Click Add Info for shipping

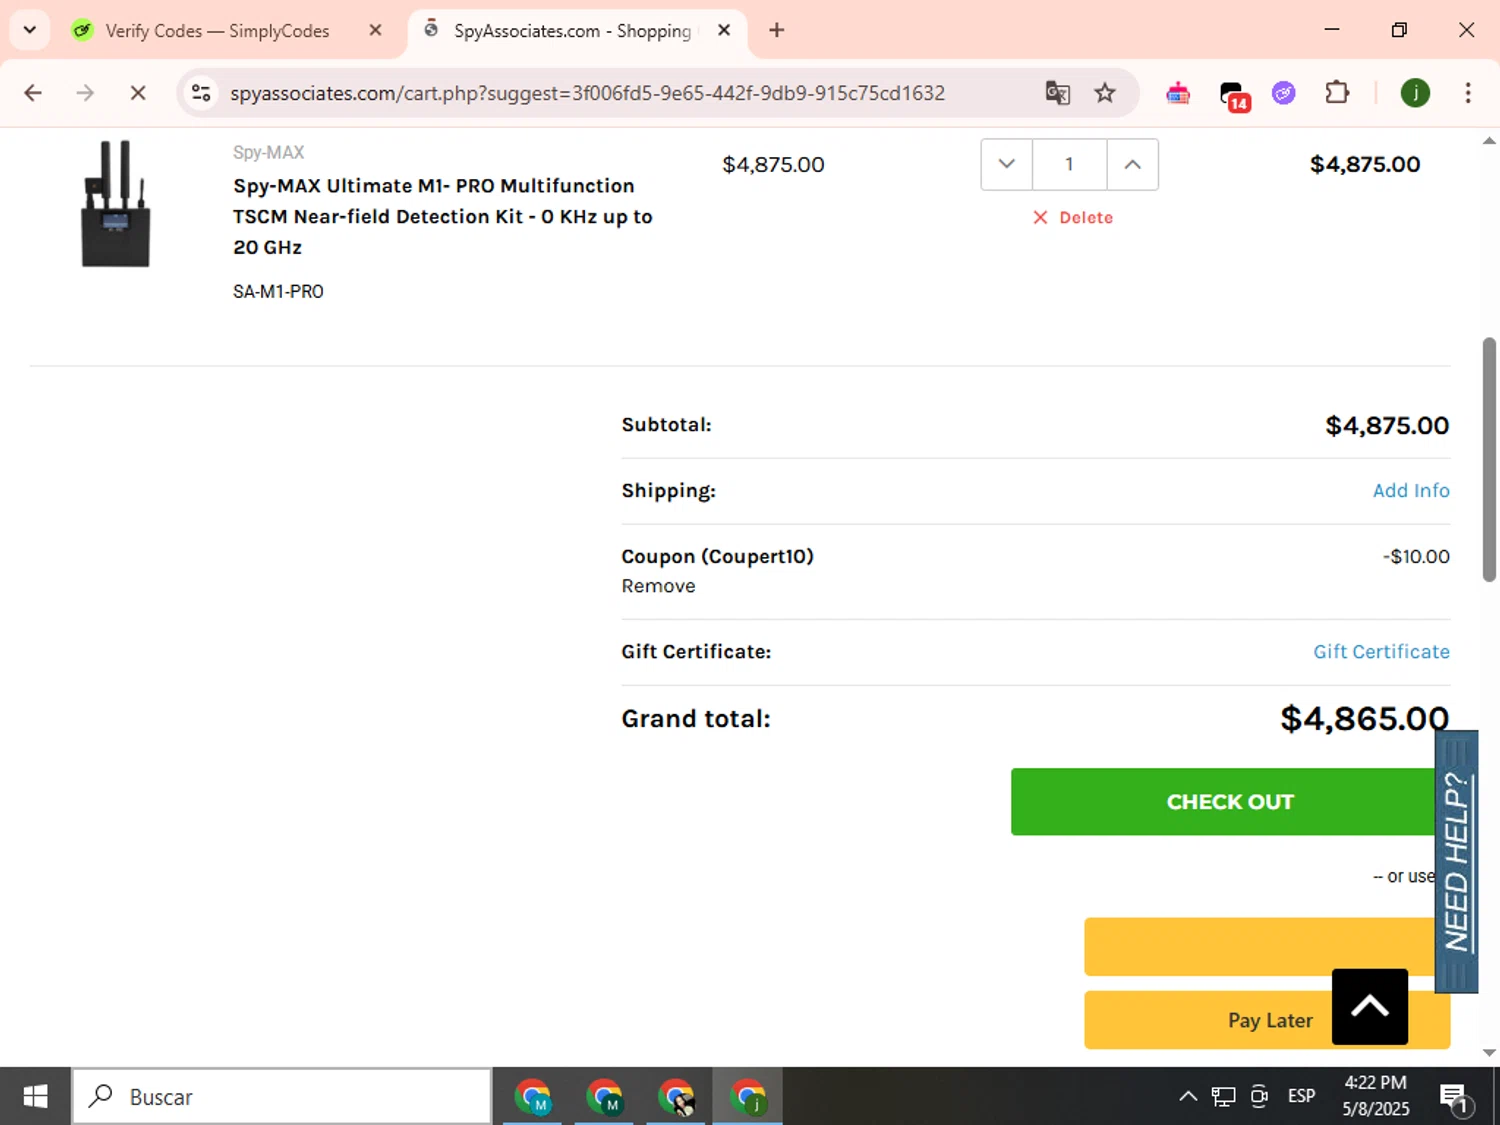click(x=1411, y=490)
